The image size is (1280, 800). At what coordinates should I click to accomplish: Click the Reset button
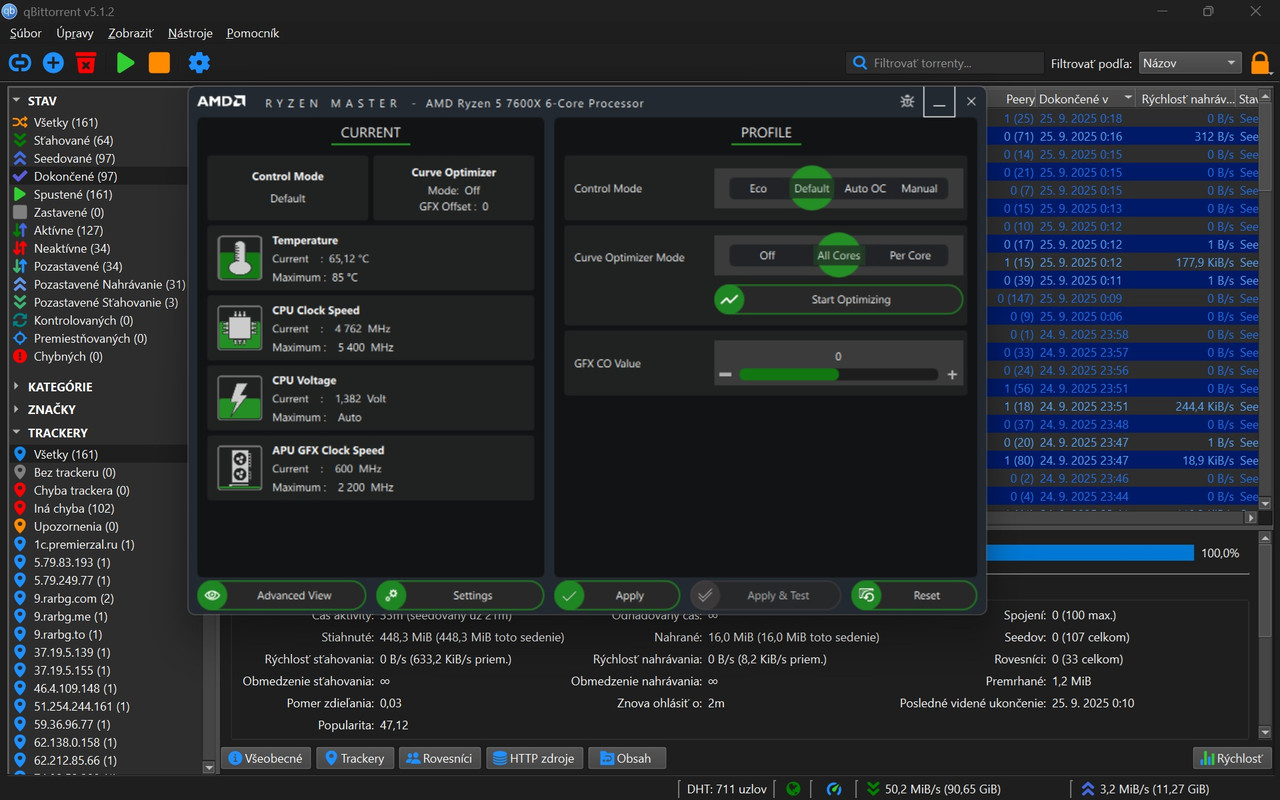click(x=914, y=595)
